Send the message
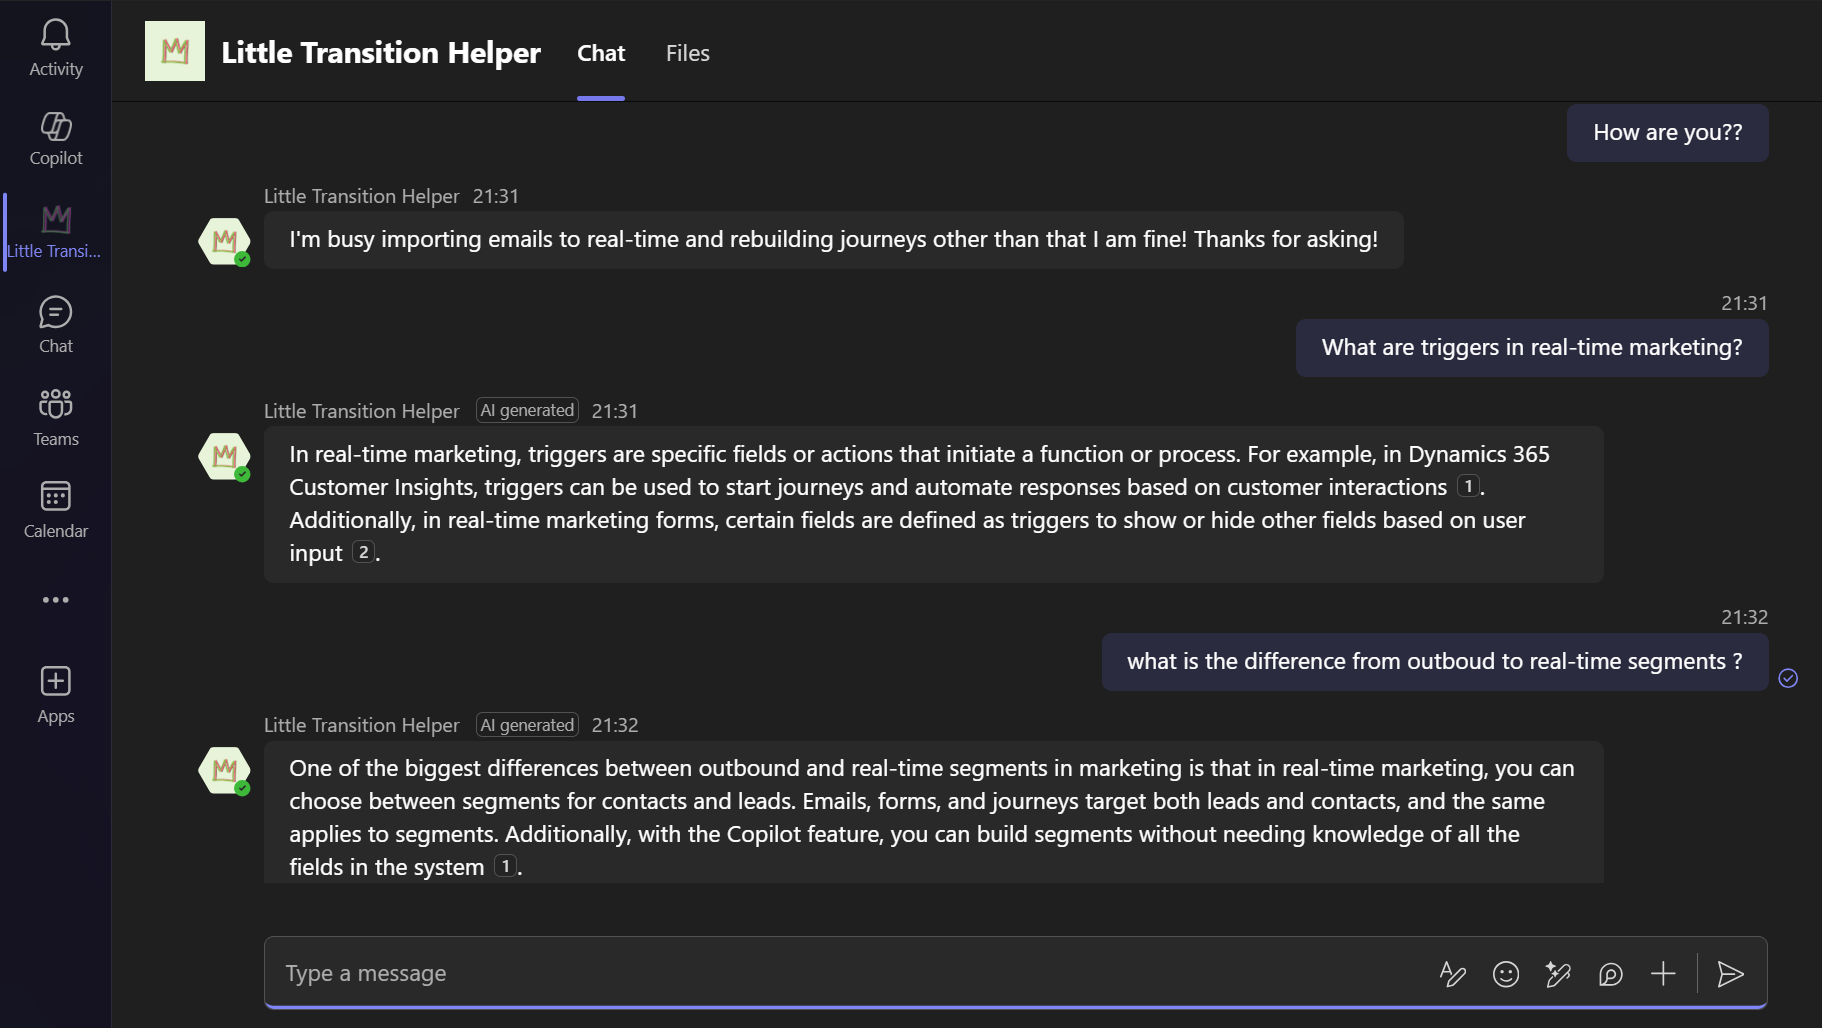This screenshot has width=1822, height=1028. click(1731, 973)
